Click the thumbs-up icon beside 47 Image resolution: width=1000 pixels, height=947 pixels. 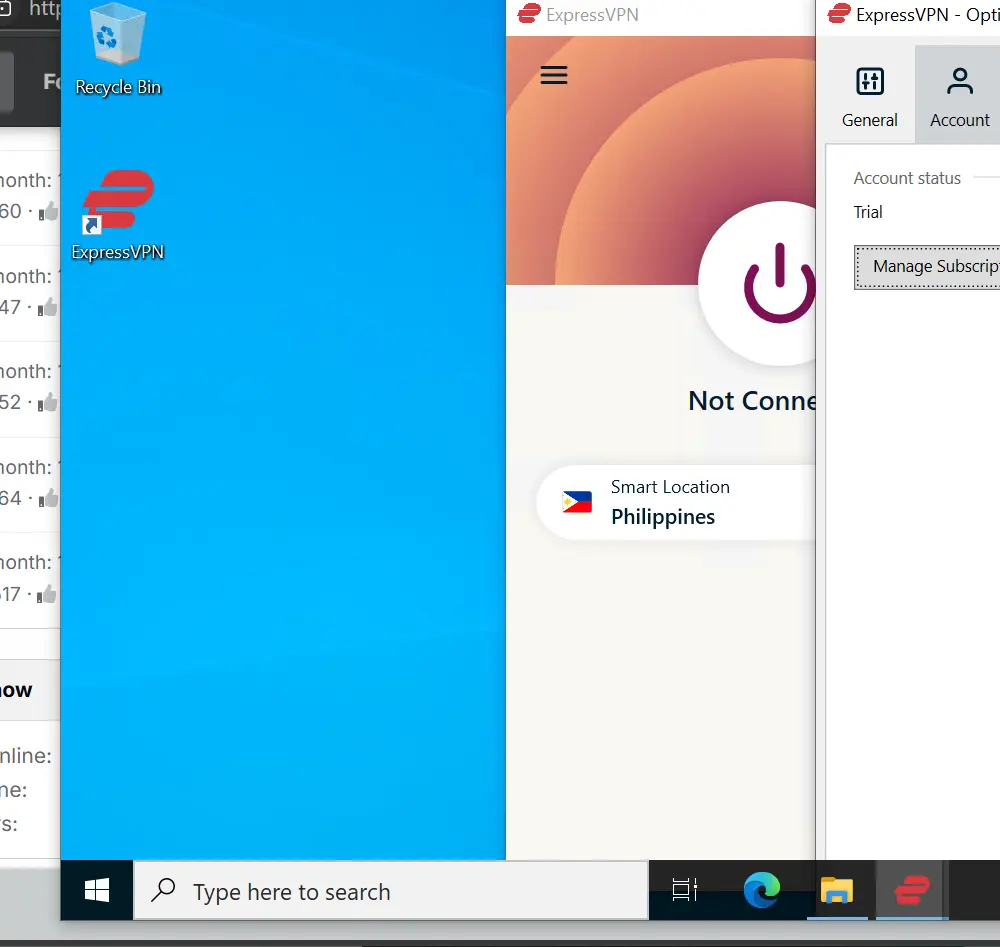tap(48, 307)
